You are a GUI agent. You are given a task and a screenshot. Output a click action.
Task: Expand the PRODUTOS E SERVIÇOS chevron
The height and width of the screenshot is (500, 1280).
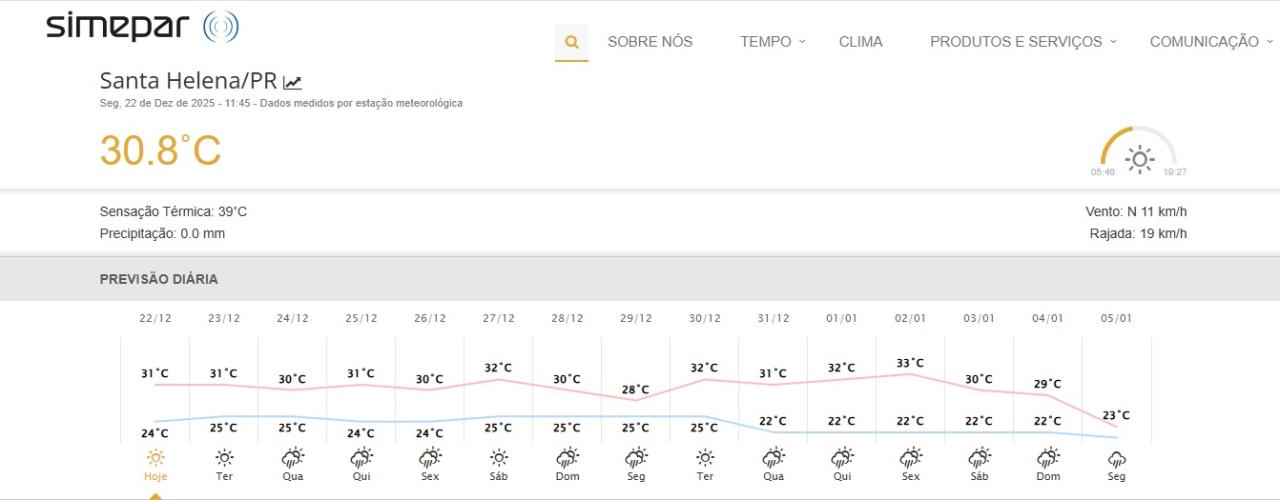pos(1112,41)
